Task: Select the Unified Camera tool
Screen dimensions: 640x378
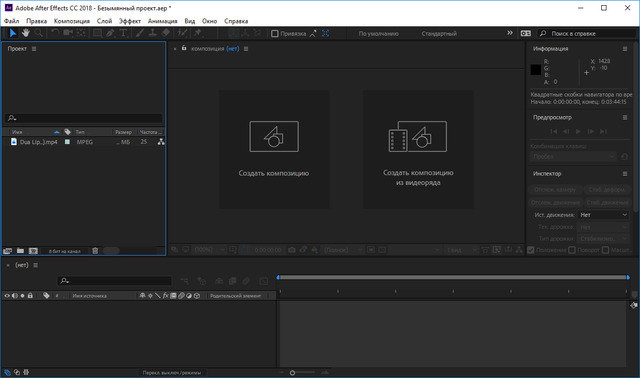Action: click(68, 33)
